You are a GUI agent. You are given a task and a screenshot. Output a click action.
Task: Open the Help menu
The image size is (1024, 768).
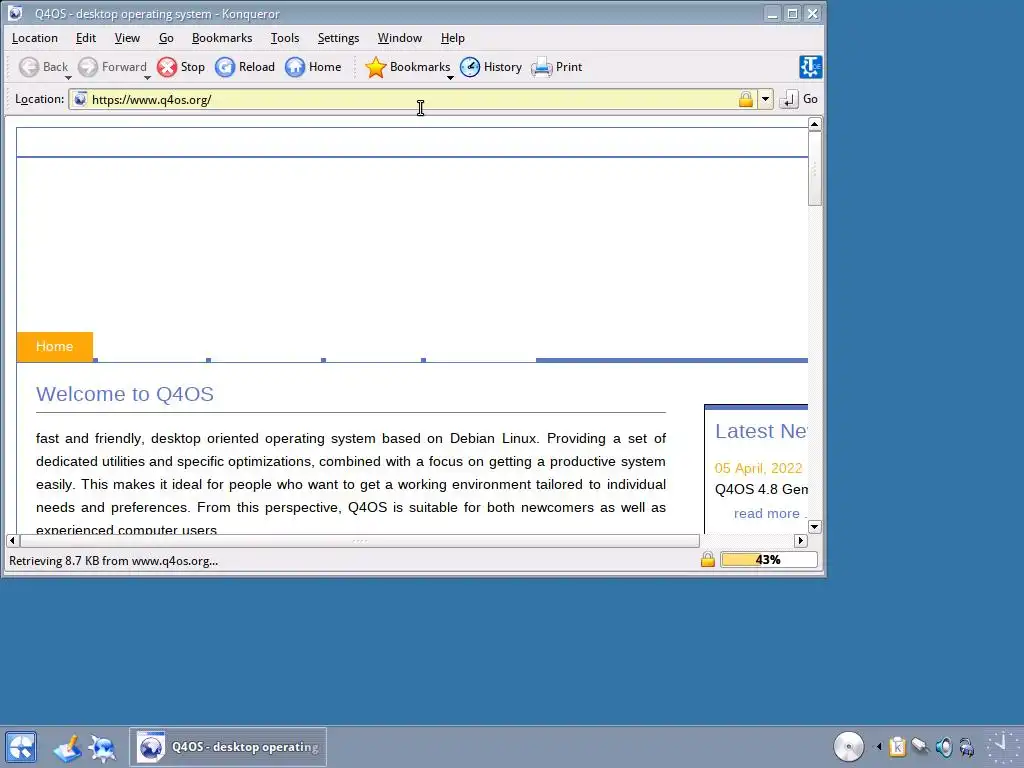453,38
